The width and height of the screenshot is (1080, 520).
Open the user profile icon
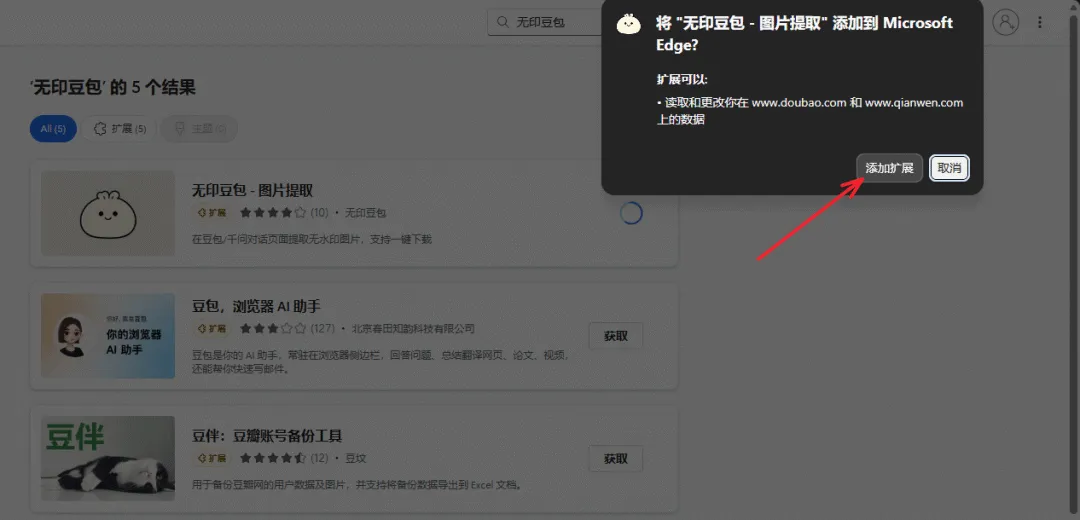pyautogui.click(x=1006, y=22)
